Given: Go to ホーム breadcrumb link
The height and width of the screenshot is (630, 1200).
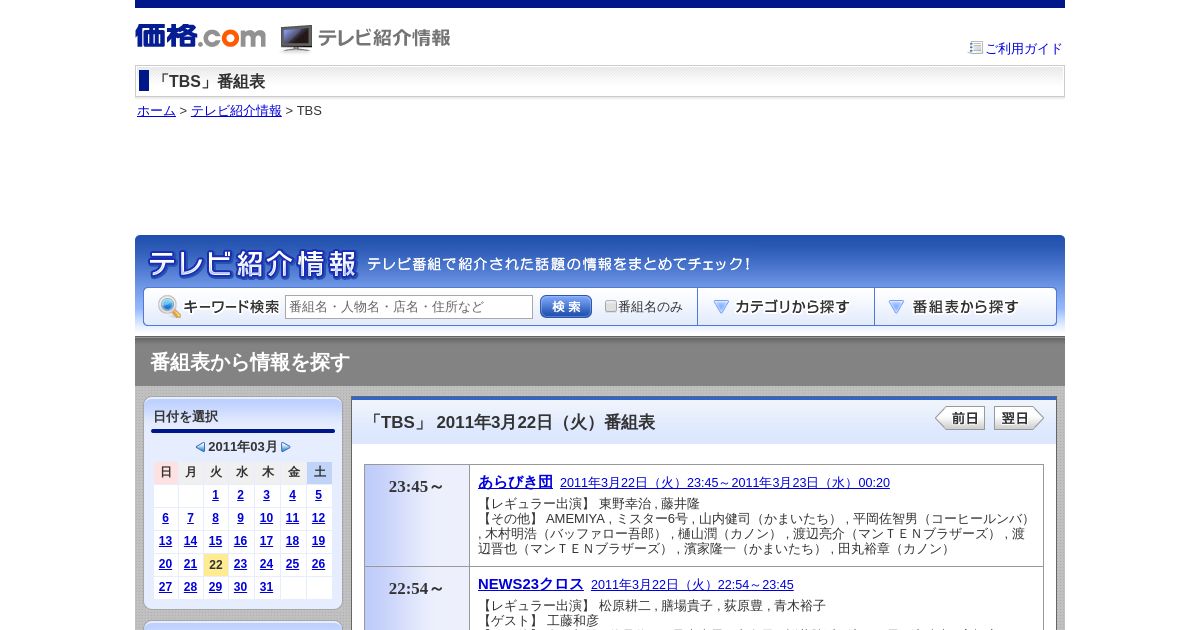Looking at the screenshot, I should click(x=156, y=111).
